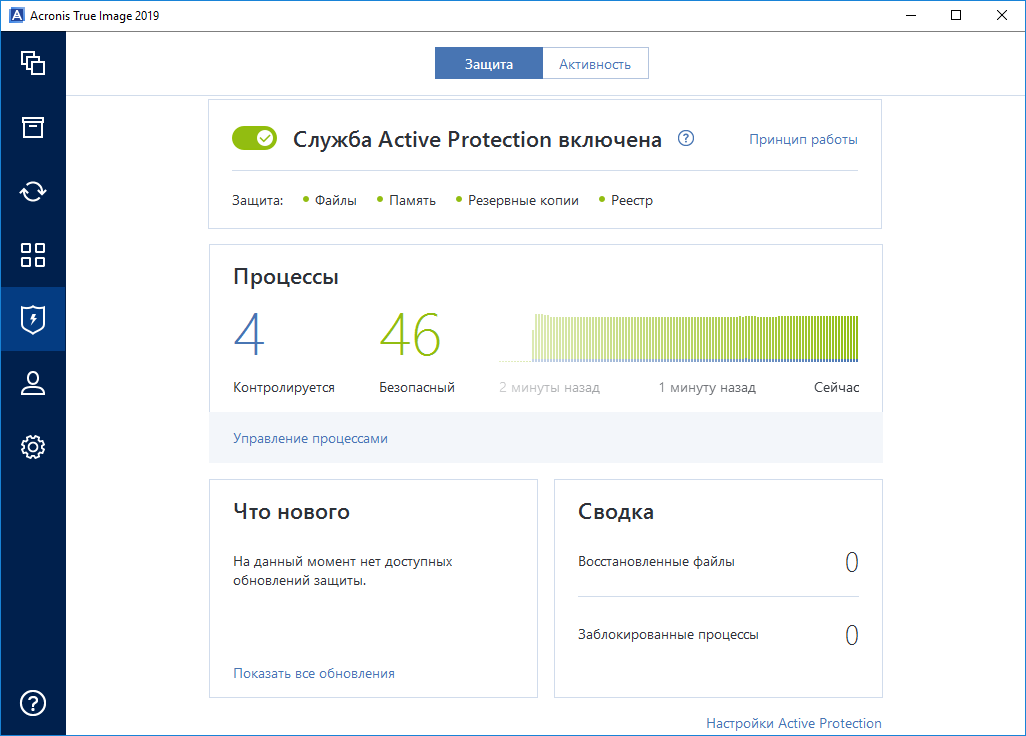Click Показать все обновления link
This screenshot has height=736, width=1026.
pyautogui.click(x=314, y=673)
